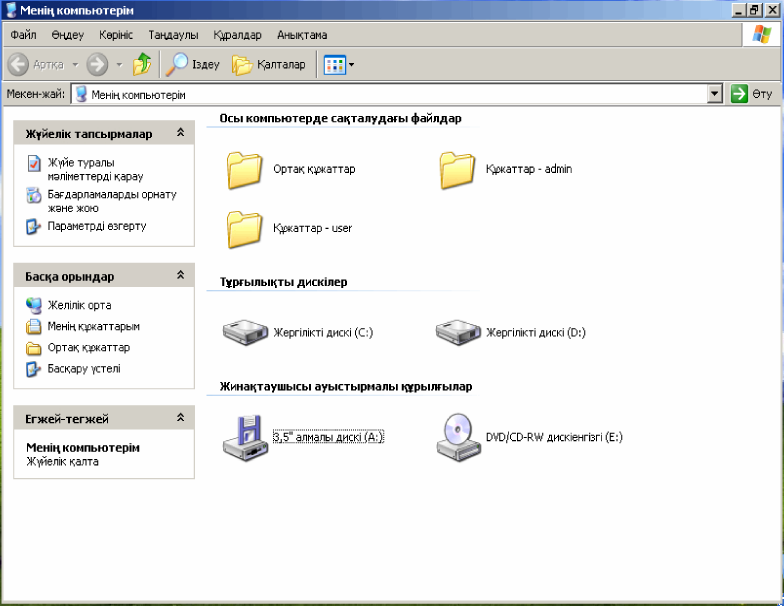The image size is (784, 606).
Task: Select the Ортақ құжаттар folder icon
Action: (x=244, y=170)
